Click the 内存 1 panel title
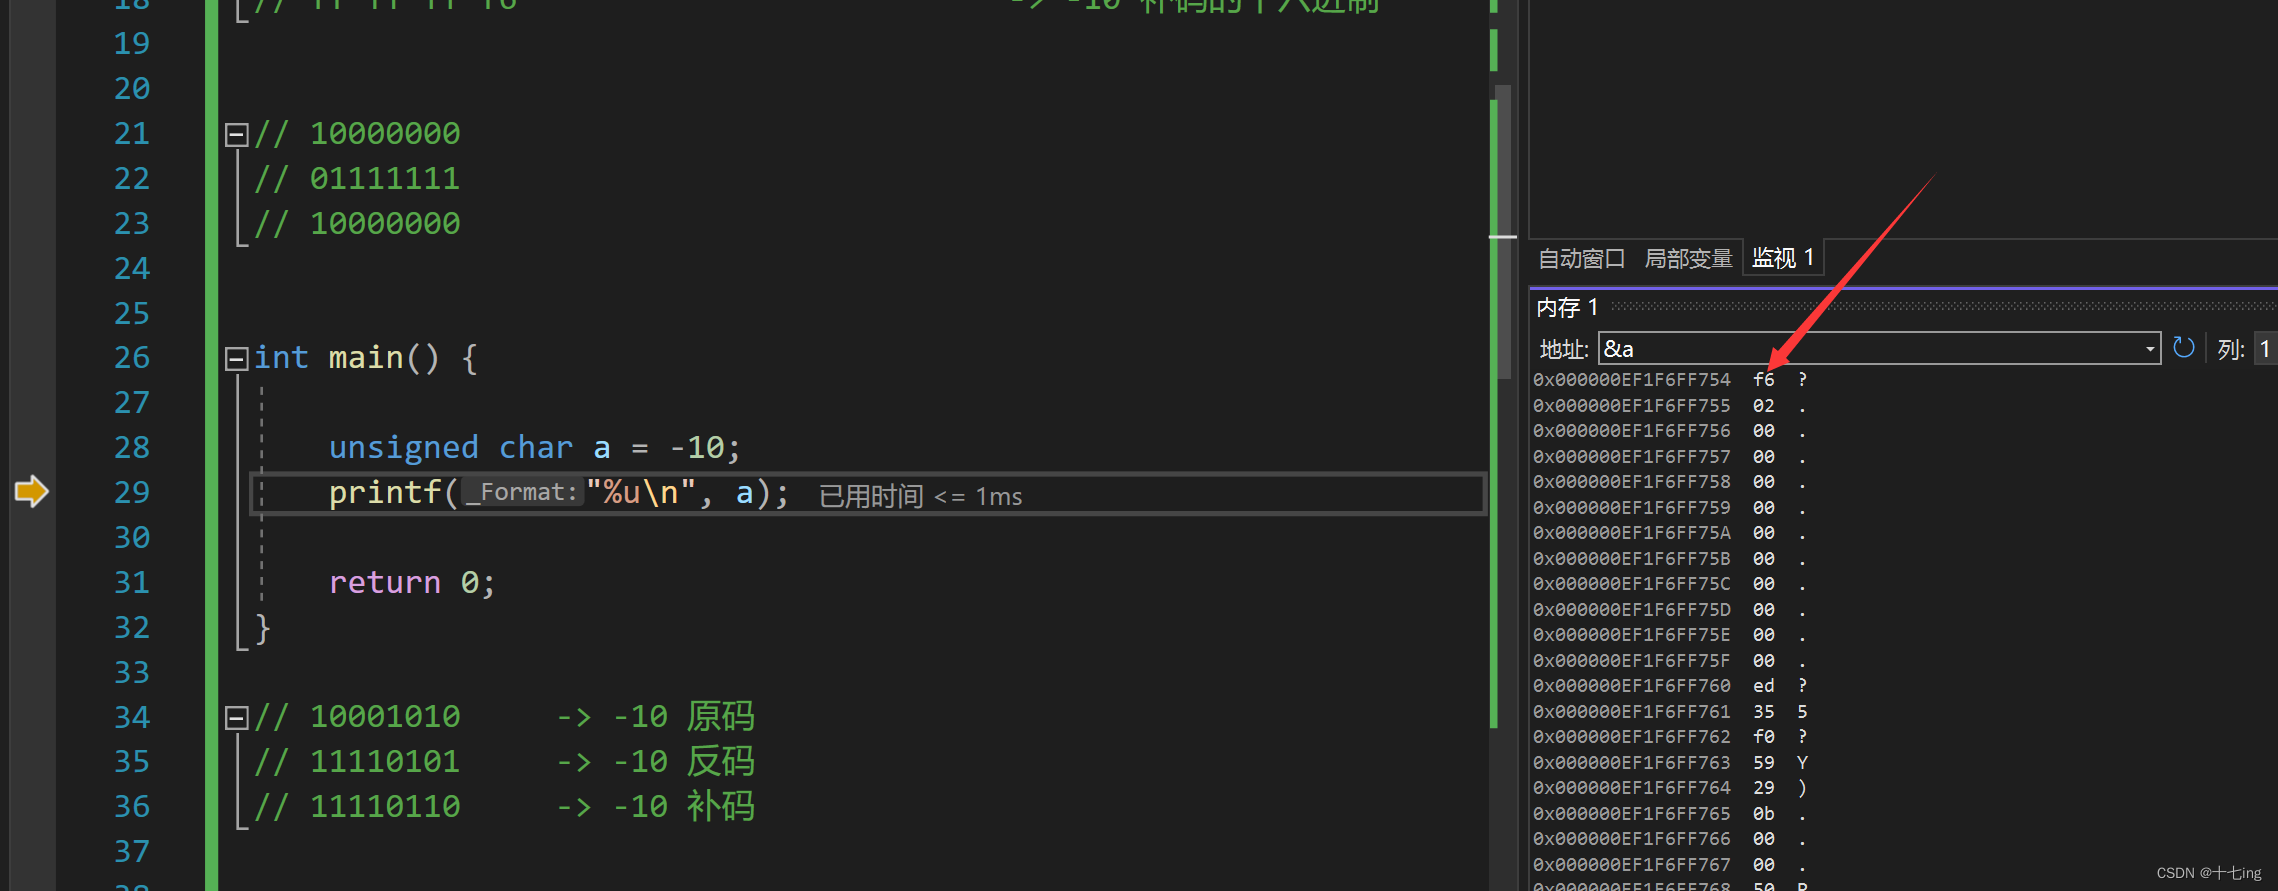Screen dimensions: 2278x891 1567,307
